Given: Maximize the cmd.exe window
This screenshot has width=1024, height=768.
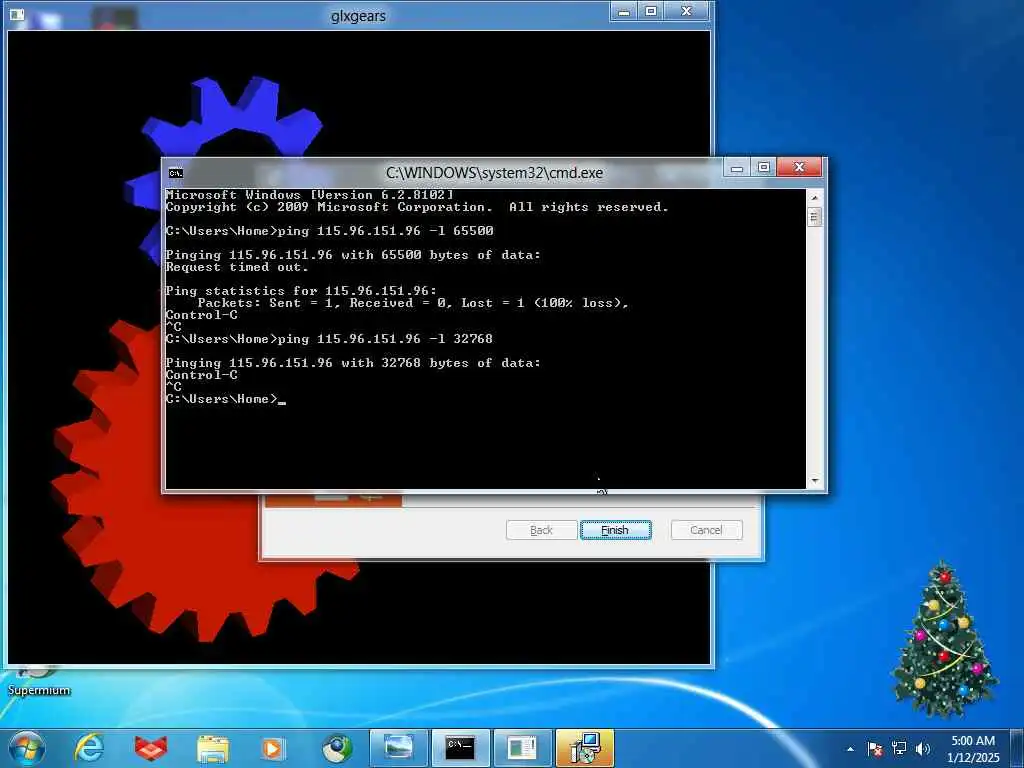Looking at the screenshot, I should point(763,168).
